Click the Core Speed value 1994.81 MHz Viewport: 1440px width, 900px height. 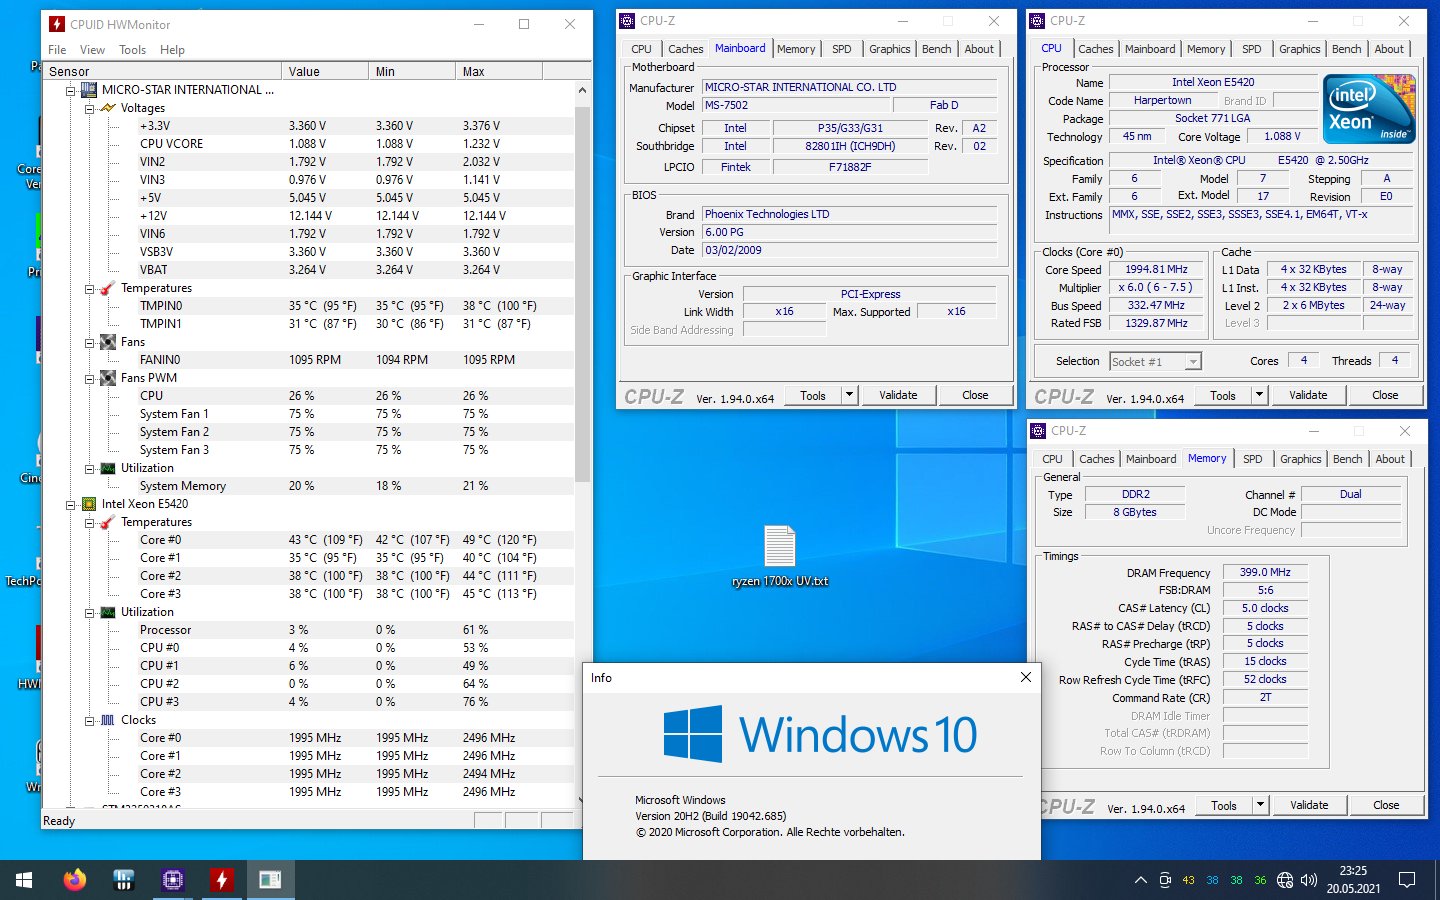pyautogui.click(x=1156, y=269)
